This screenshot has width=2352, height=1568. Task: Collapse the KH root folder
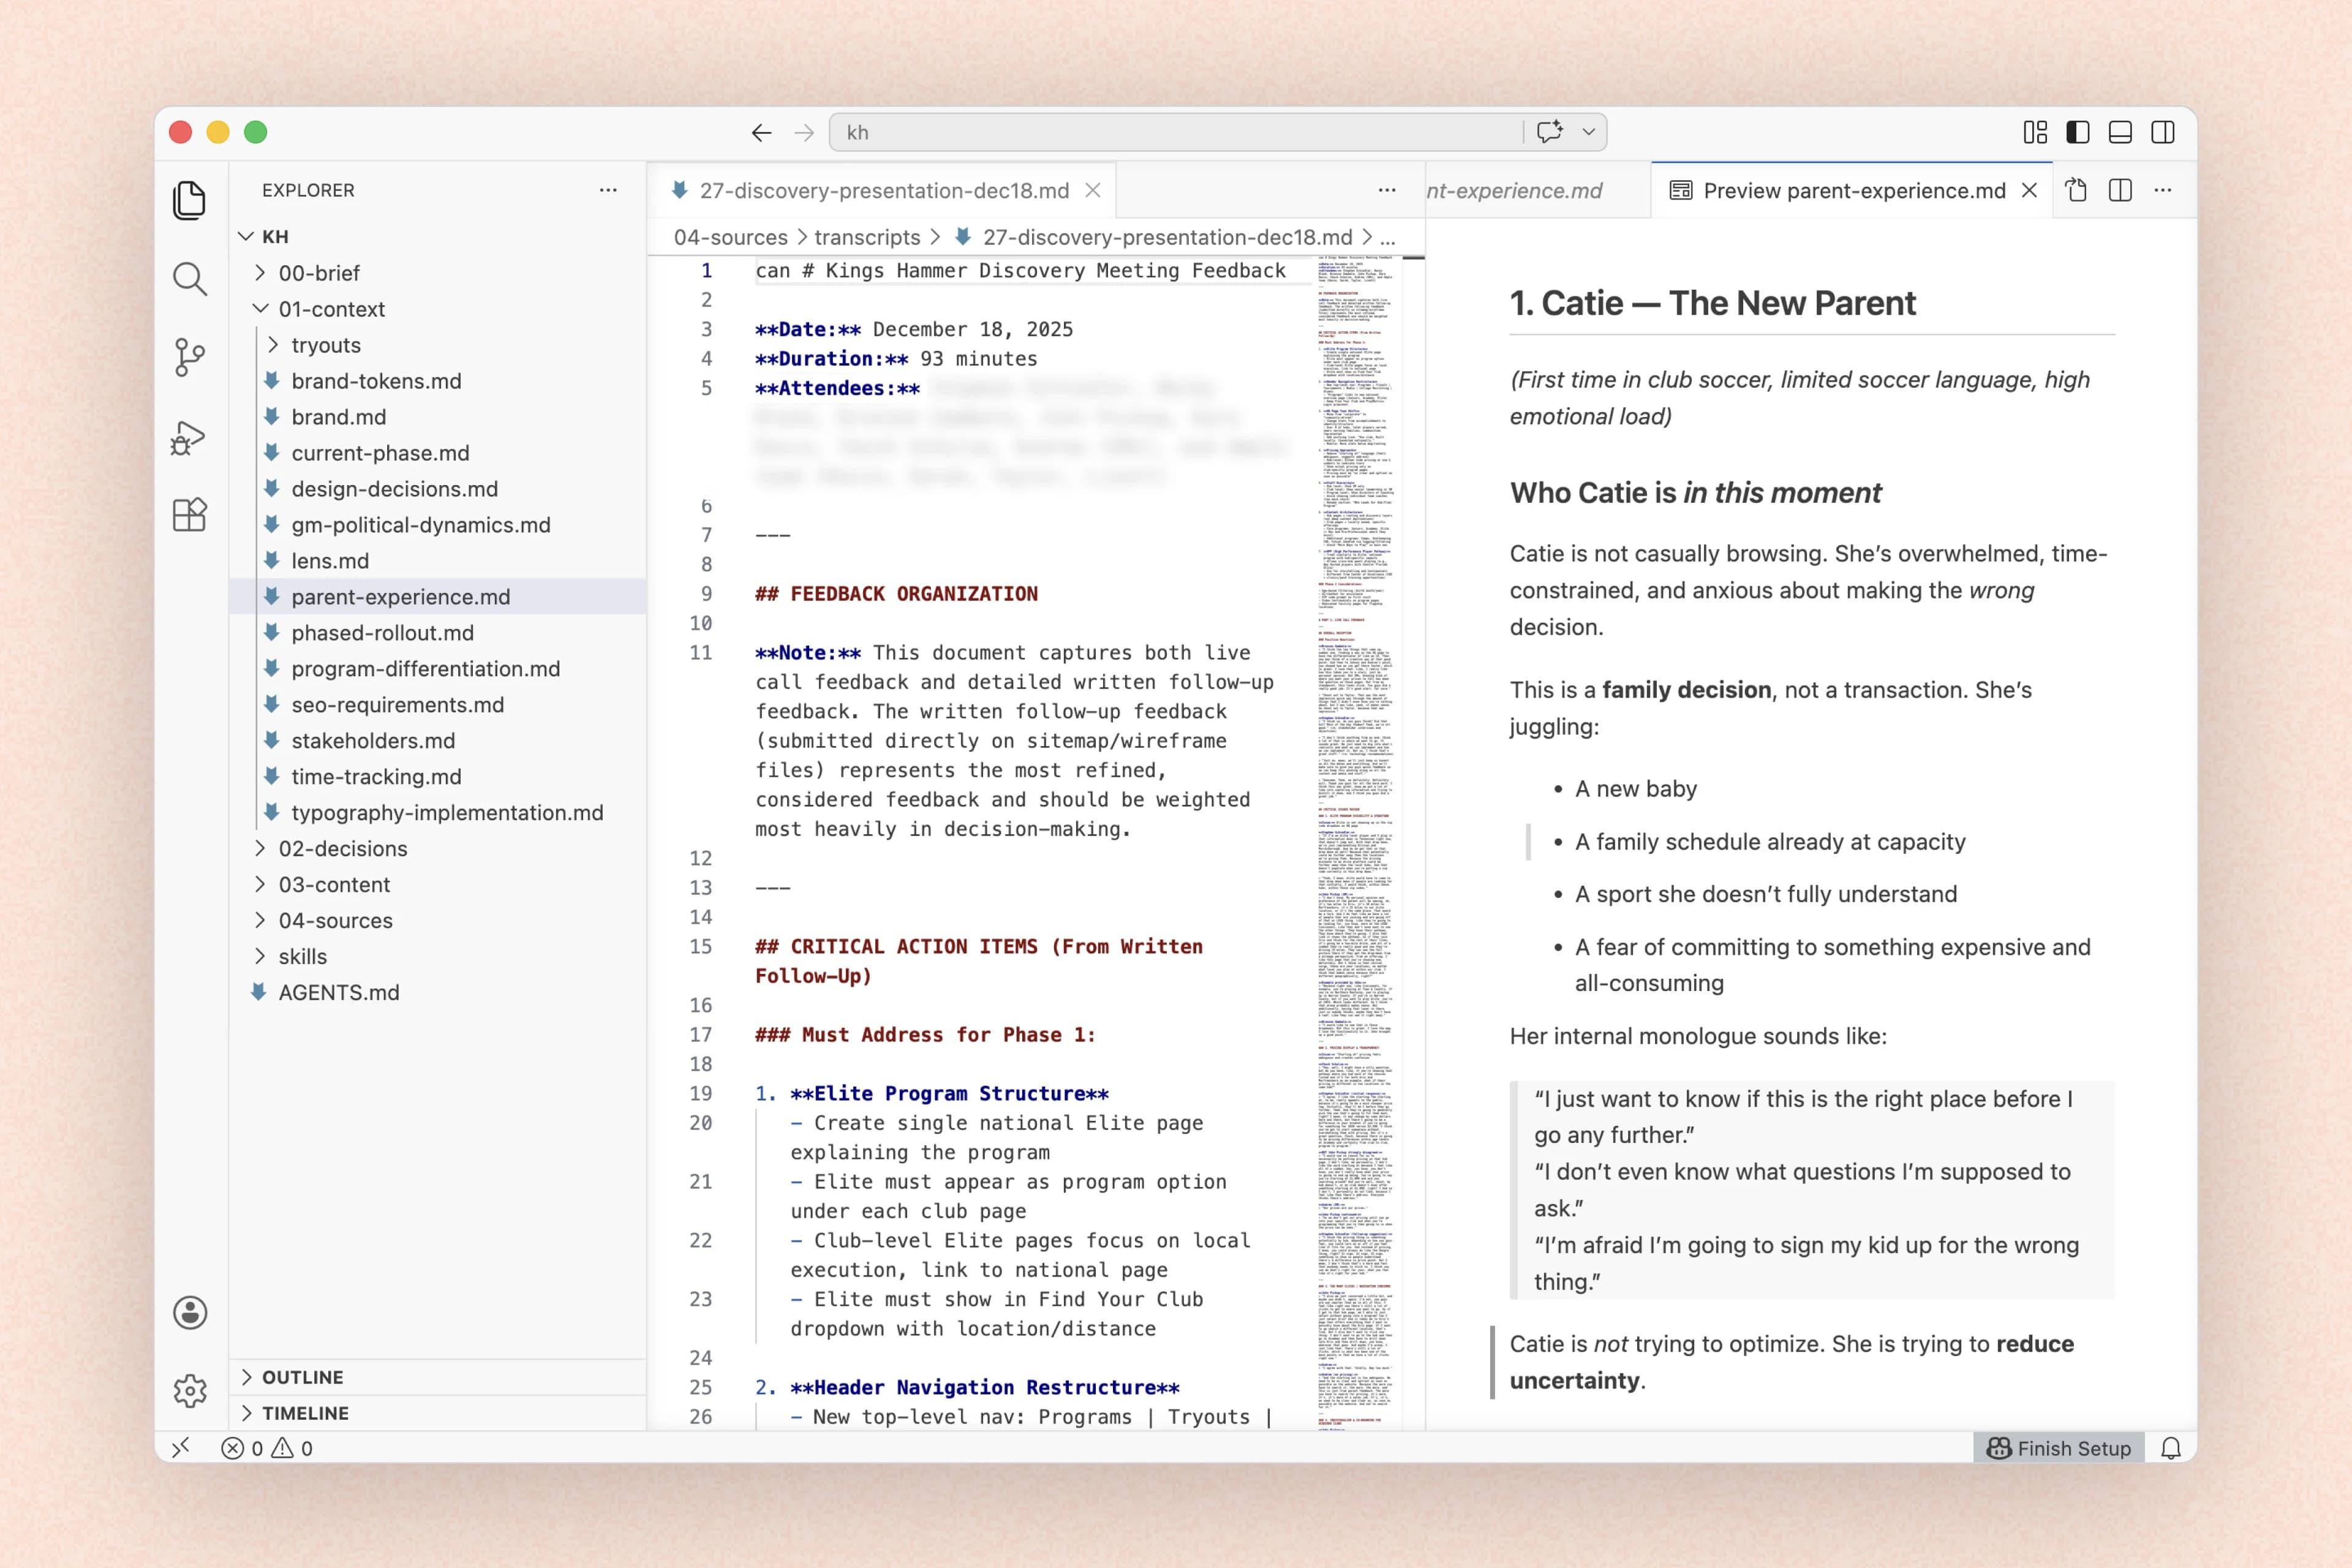pos(438,237)
